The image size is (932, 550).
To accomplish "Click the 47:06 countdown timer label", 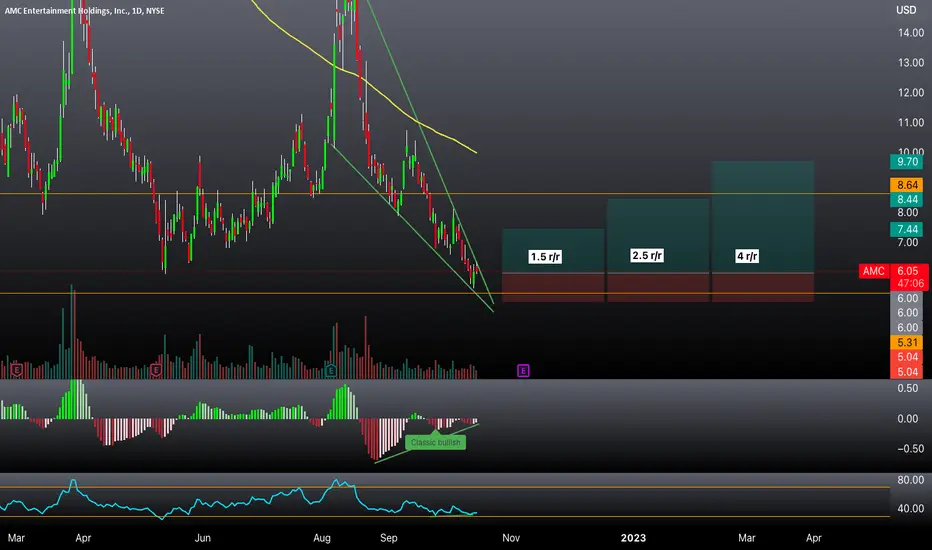I will point(909,284).
